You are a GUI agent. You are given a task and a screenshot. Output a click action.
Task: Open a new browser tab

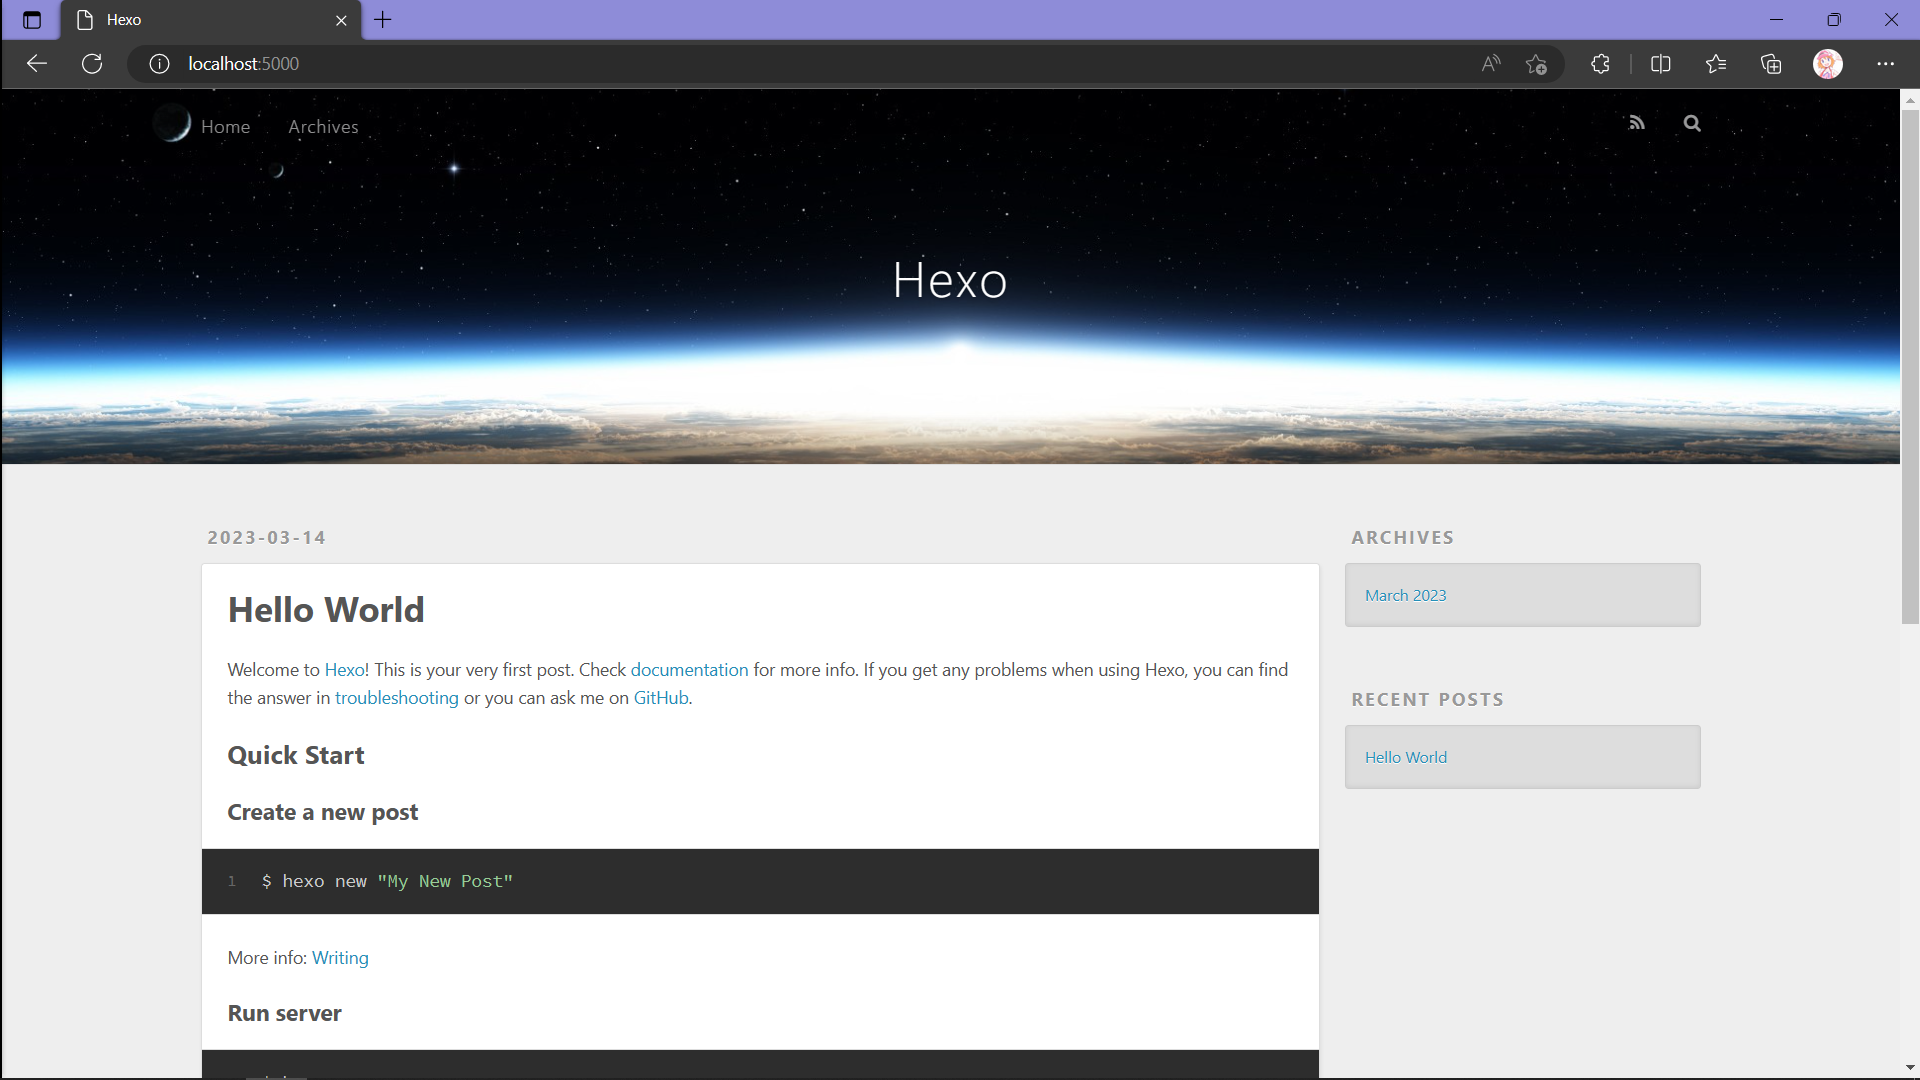[383, 20]
